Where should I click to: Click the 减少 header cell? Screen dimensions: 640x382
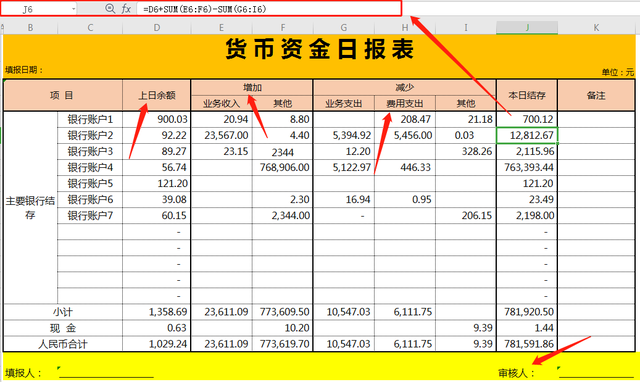(404, 88)
